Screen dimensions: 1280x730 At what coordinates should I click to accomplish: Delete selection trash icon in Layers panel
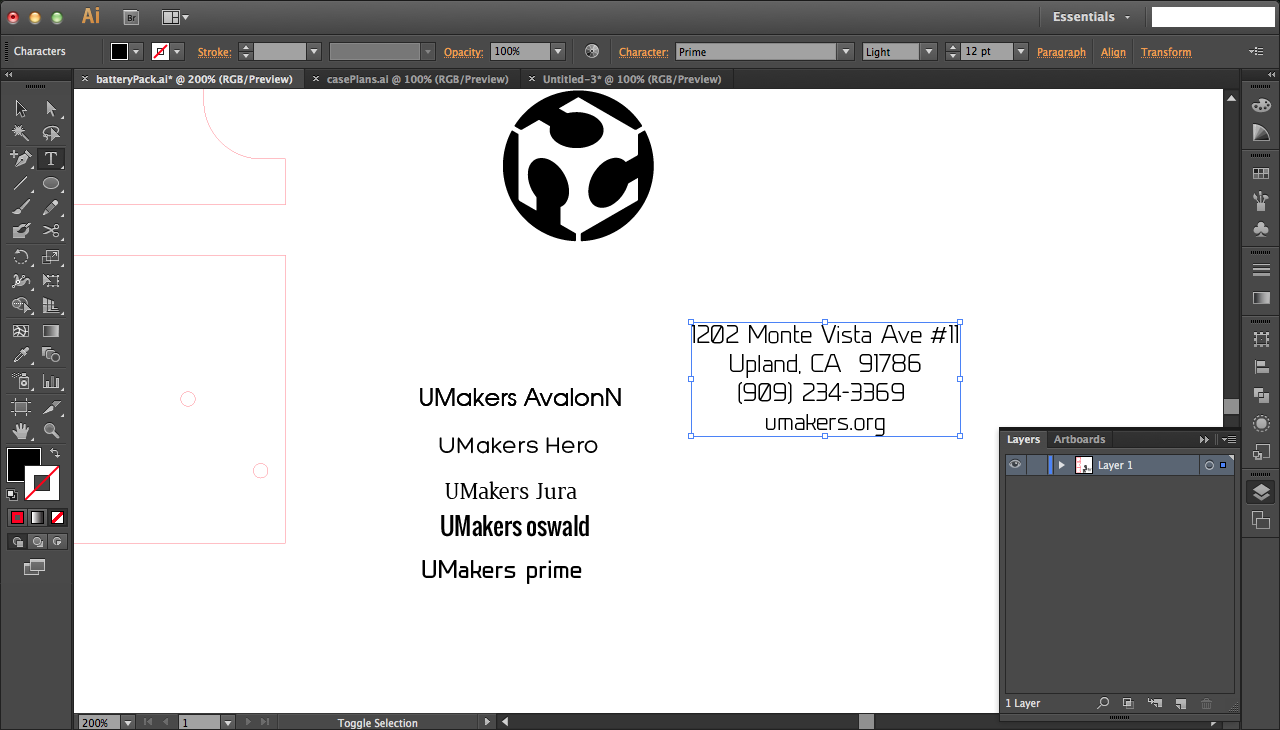coord(1207,704)
